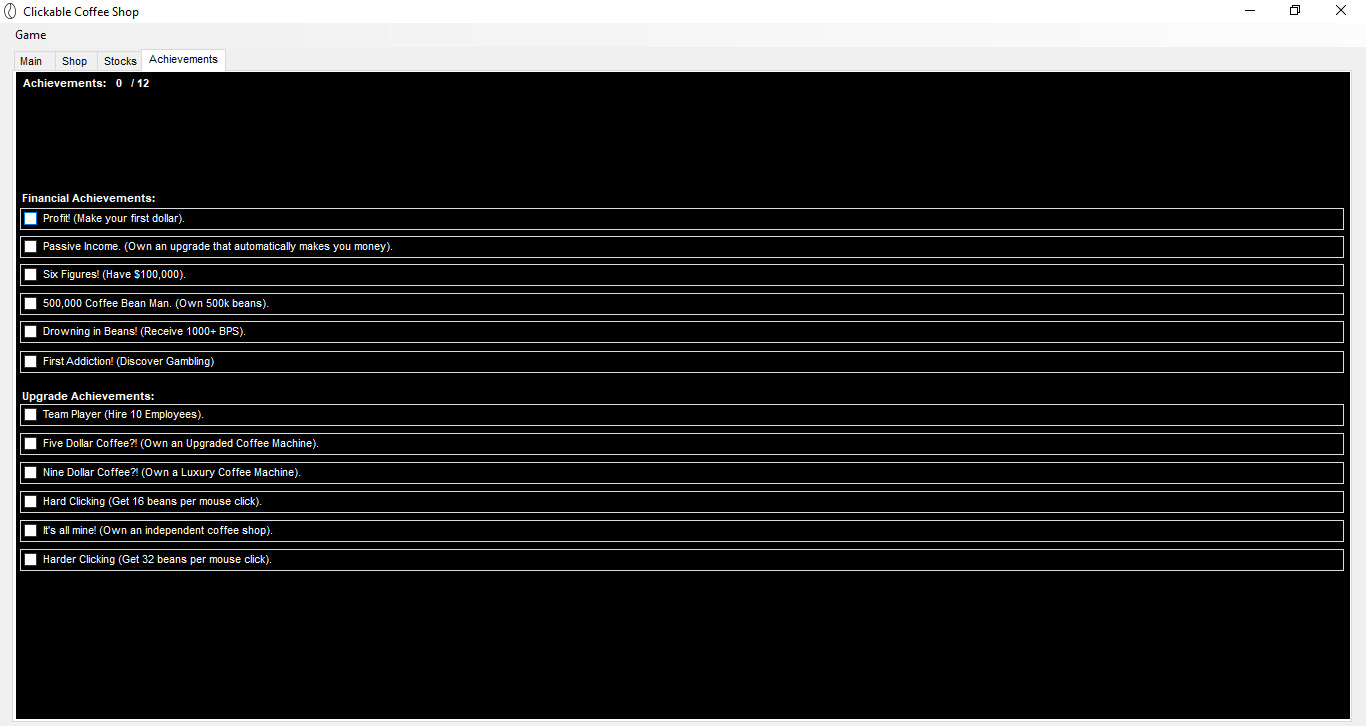Viewport: 1366px width, 726px height.
Task: Open the Game menu
Action: [30, 35]
